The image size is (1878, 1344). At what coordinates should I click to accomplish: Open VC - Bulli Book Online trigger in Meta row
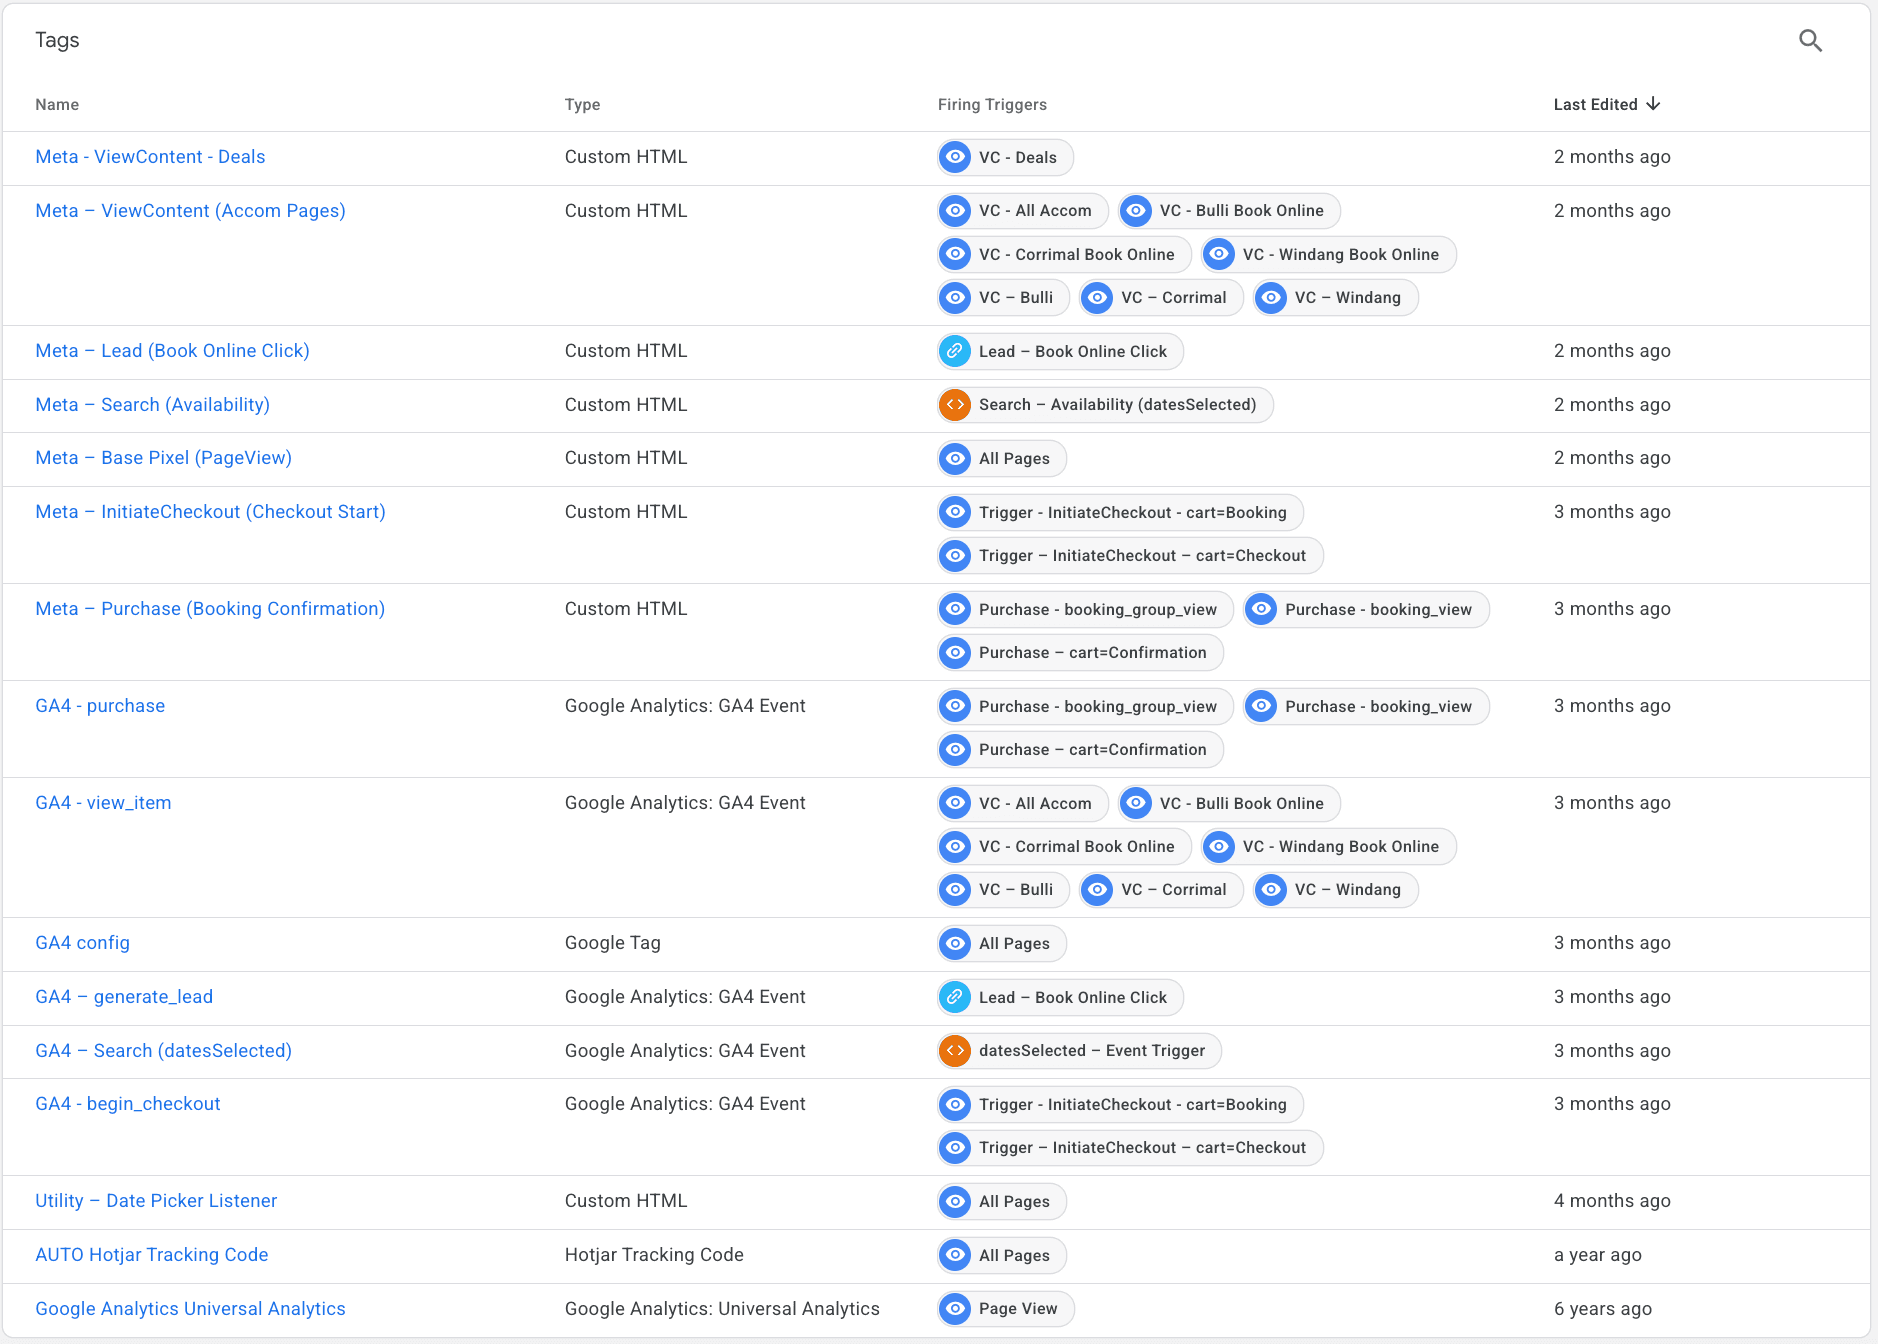click(x=1229, y=211)
